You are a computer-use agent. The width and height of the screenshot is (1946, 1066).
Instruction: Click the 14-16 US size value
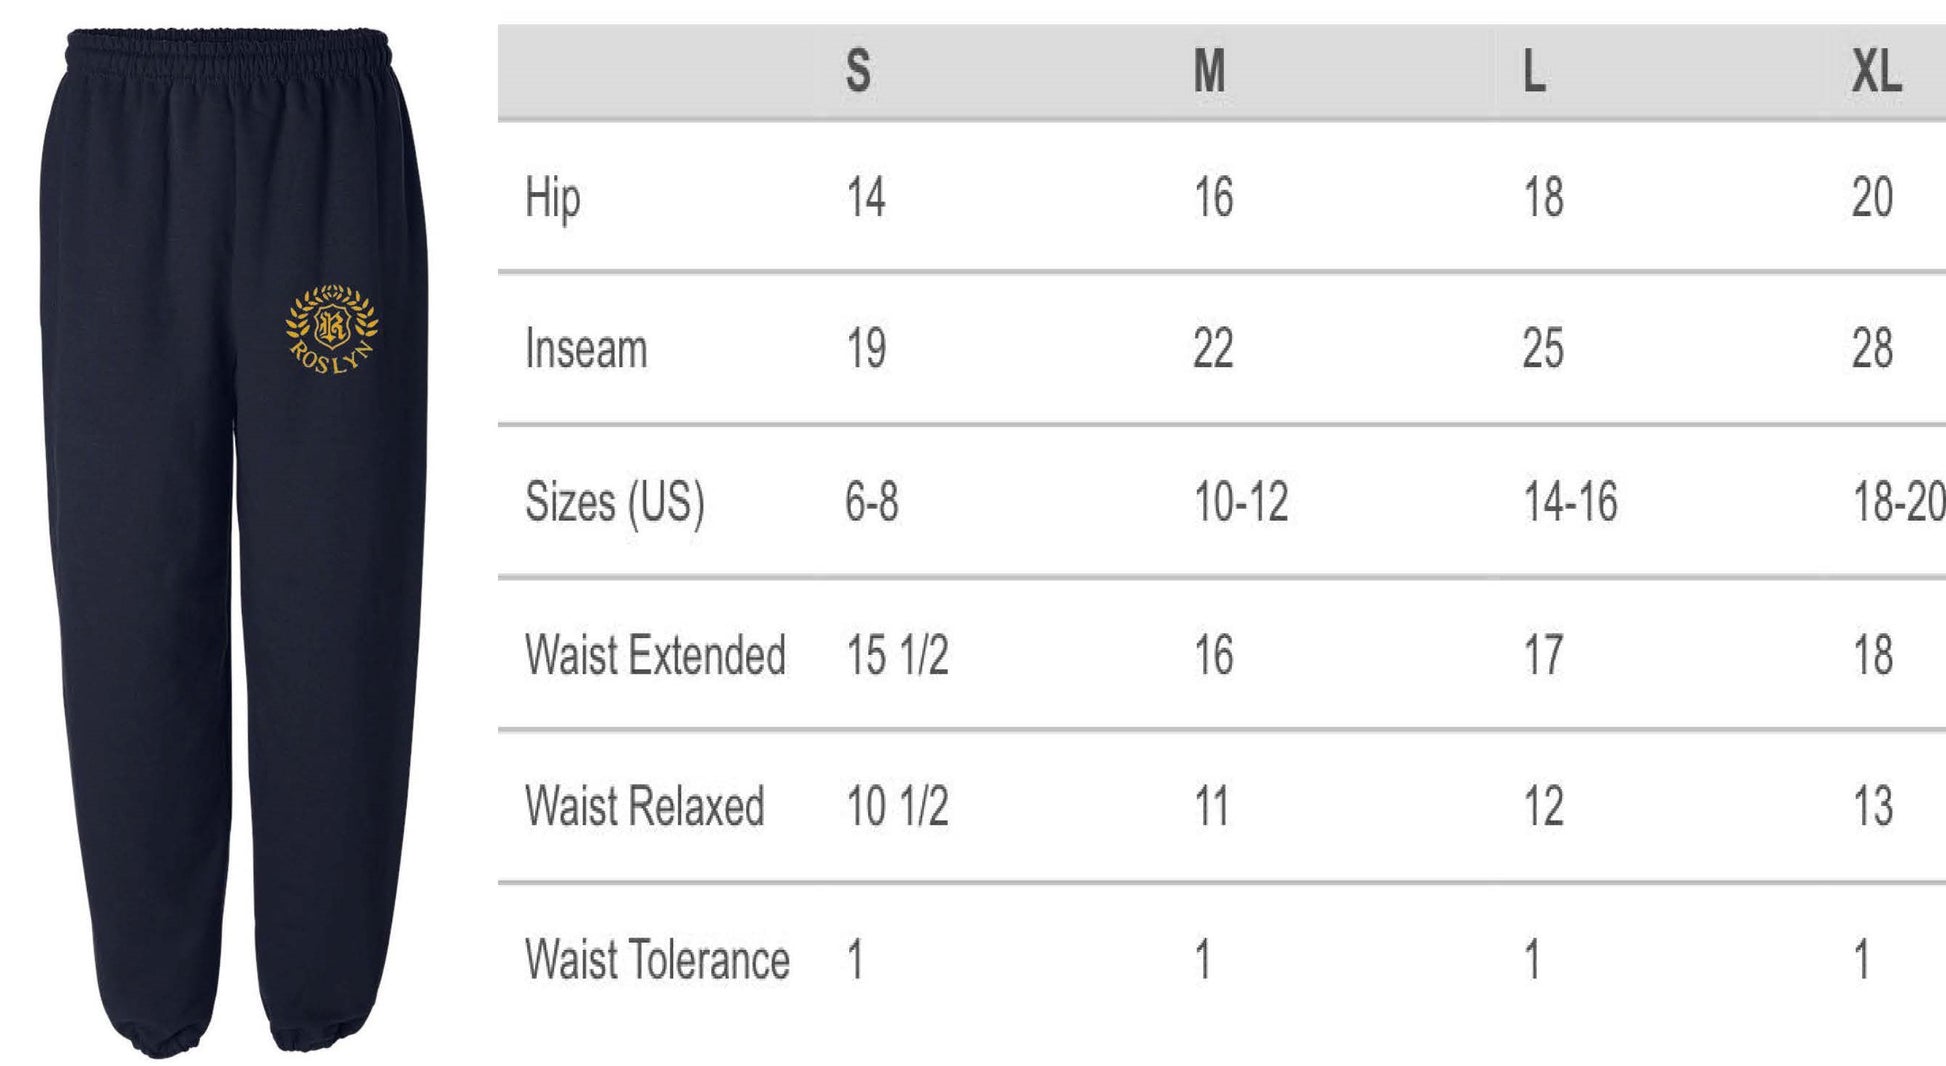(1570, 502)
